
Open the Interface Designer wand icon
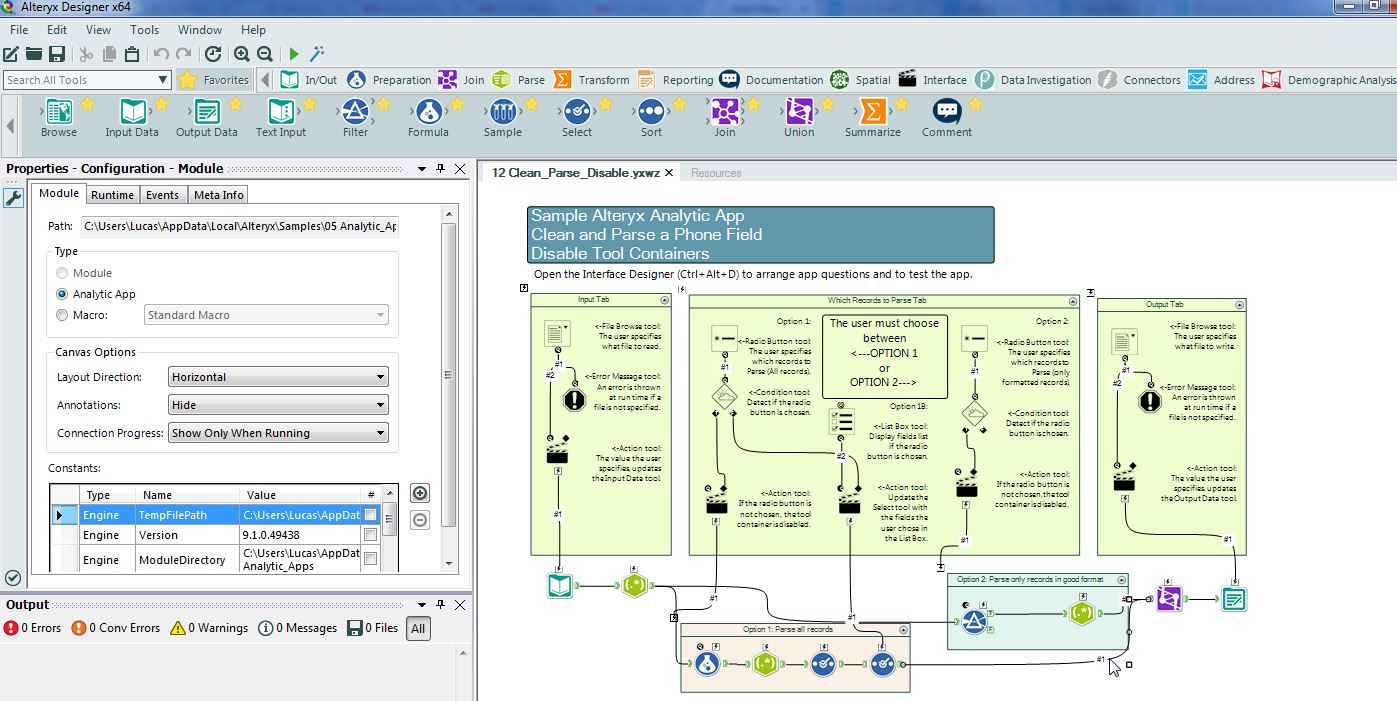[x=317, y=54]
